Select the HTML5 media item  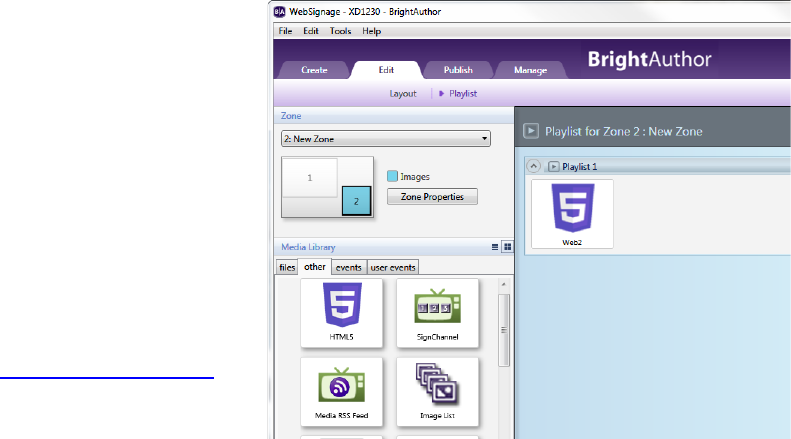[x=342, y=313]
